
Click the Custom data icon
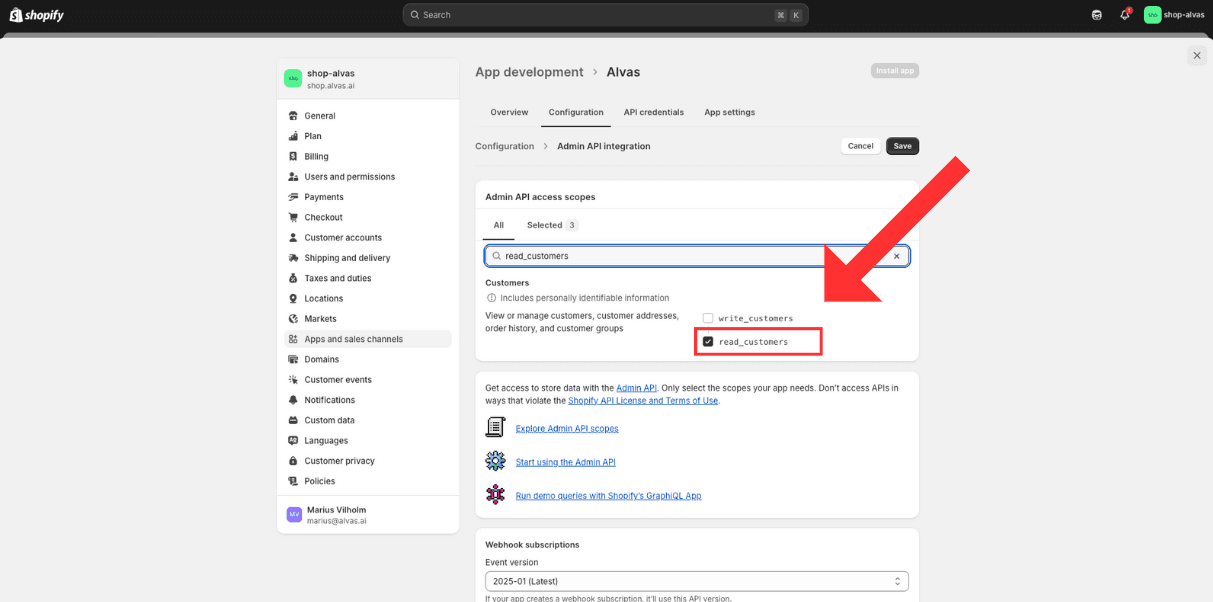coord(293,420)
